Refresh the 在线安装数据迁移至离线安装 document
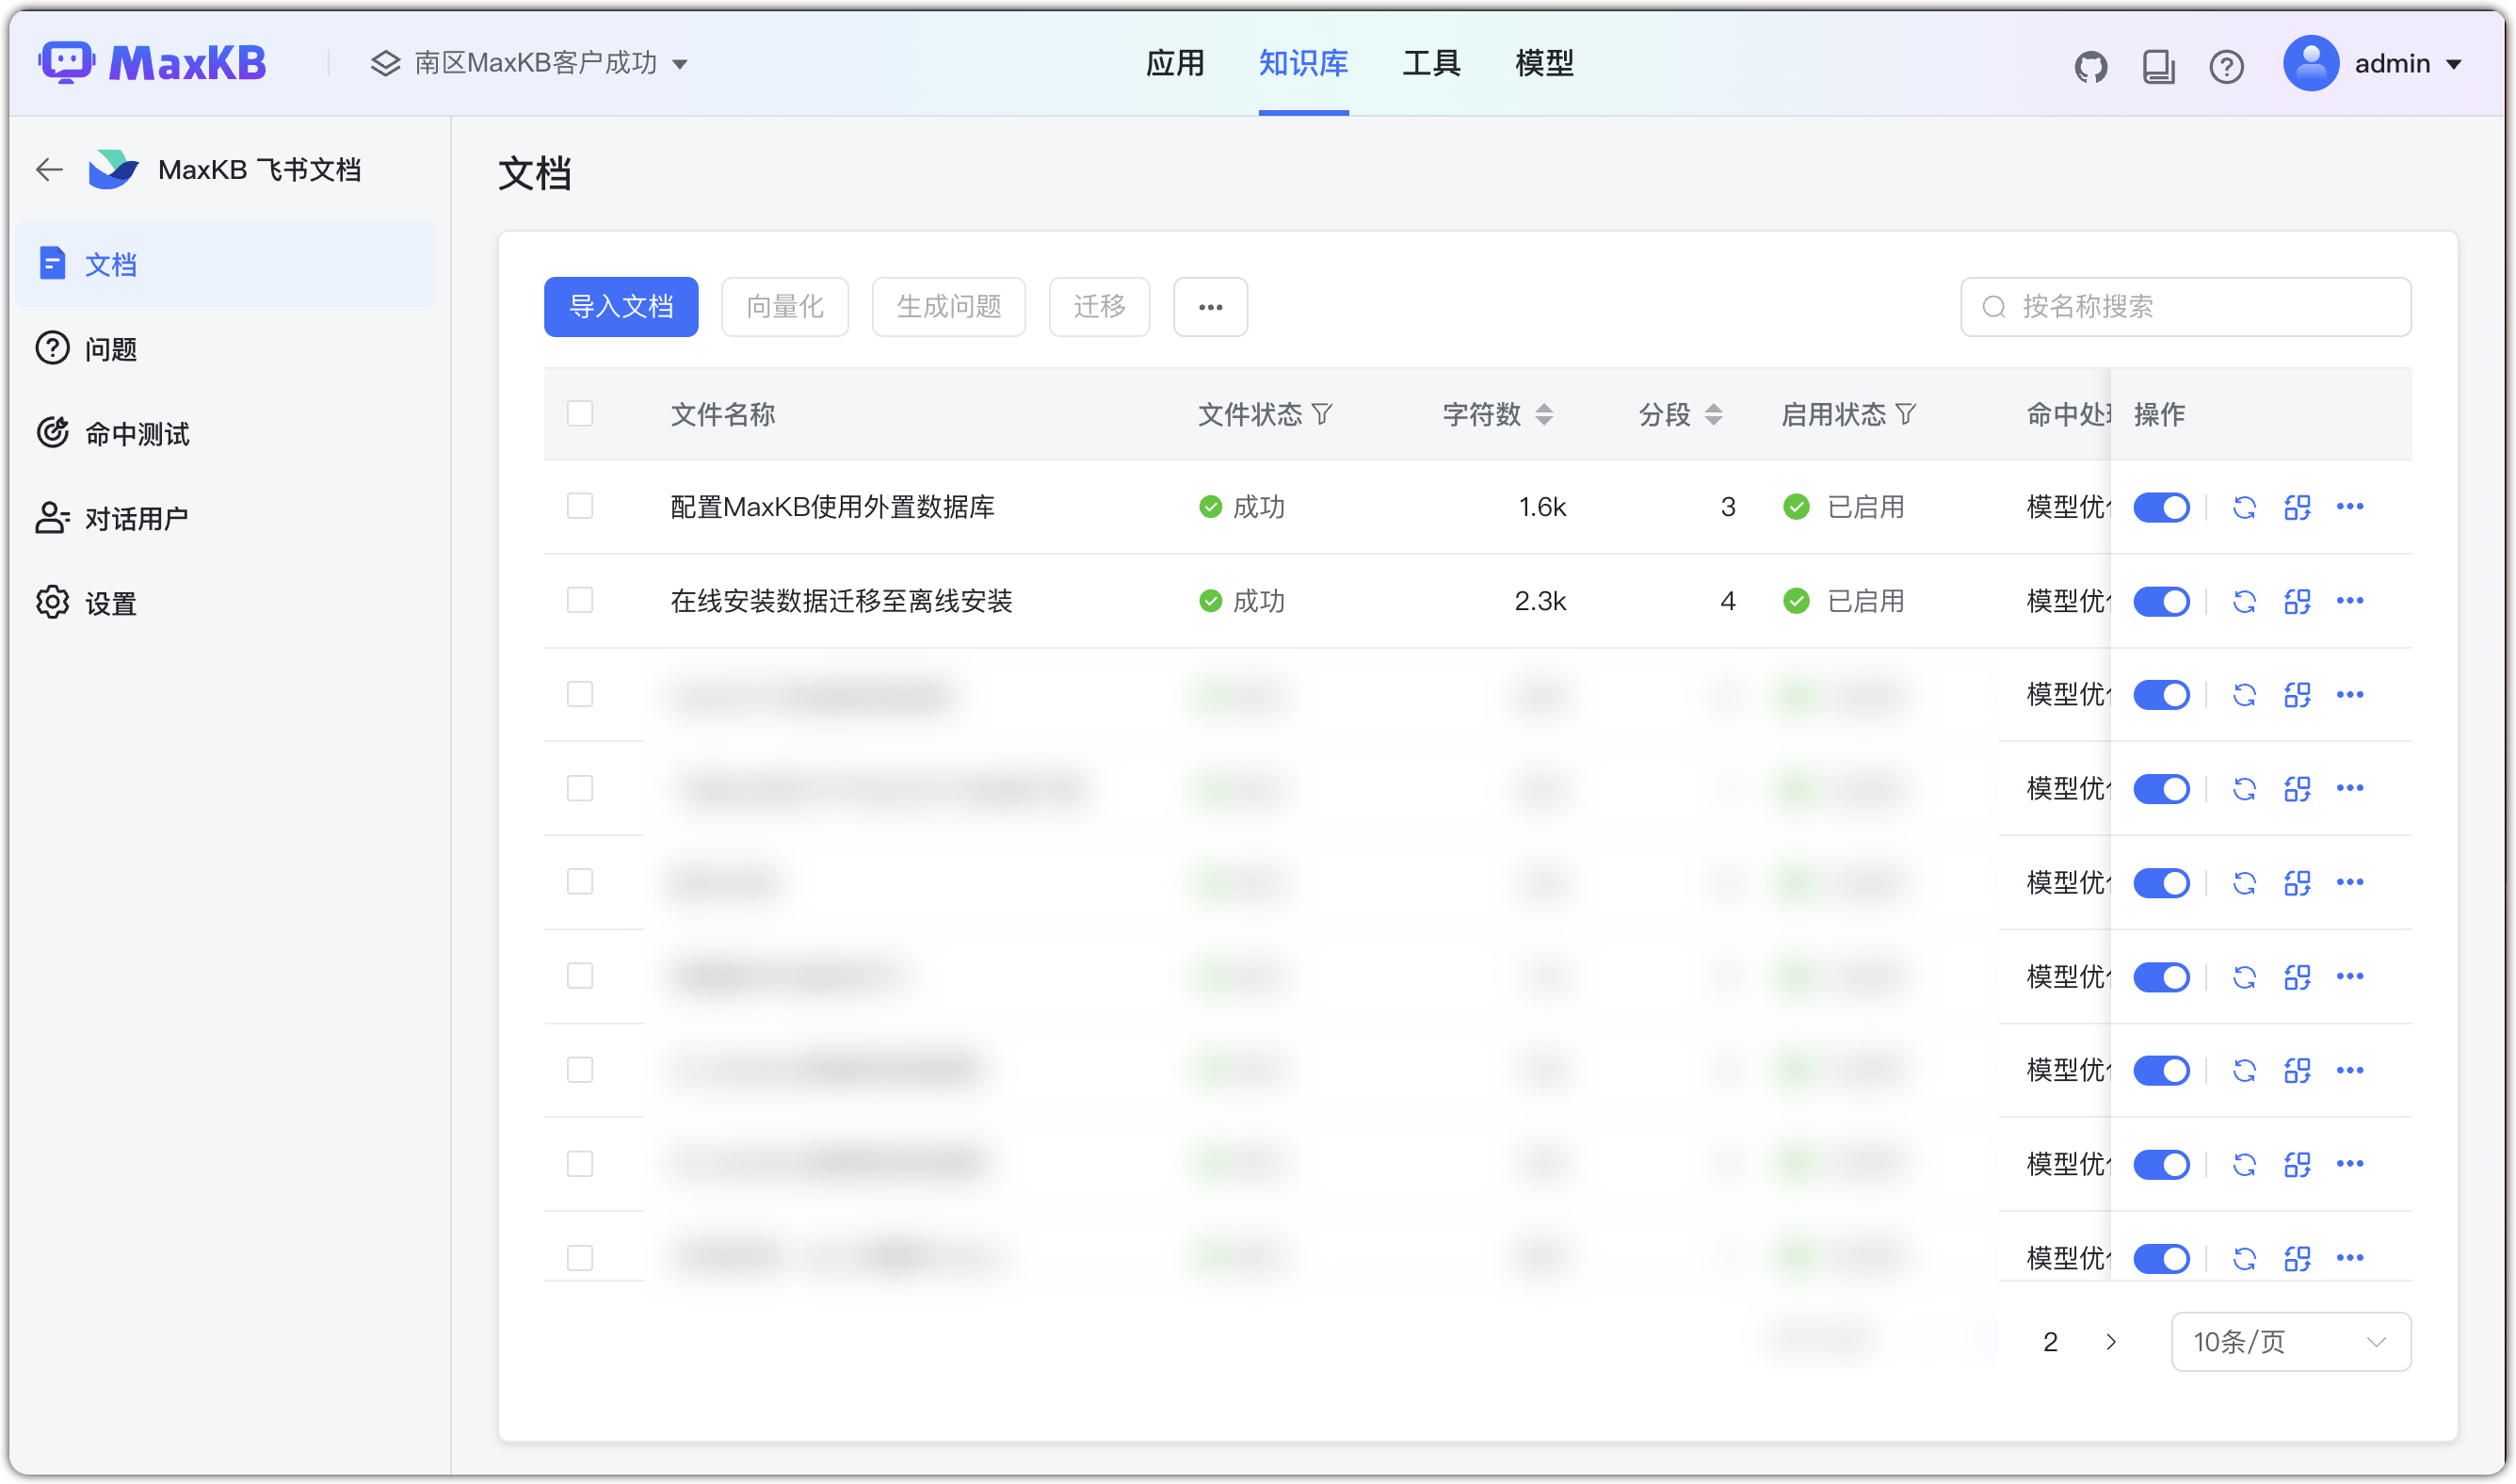 pyautogui.click(x=2245, y=601)
